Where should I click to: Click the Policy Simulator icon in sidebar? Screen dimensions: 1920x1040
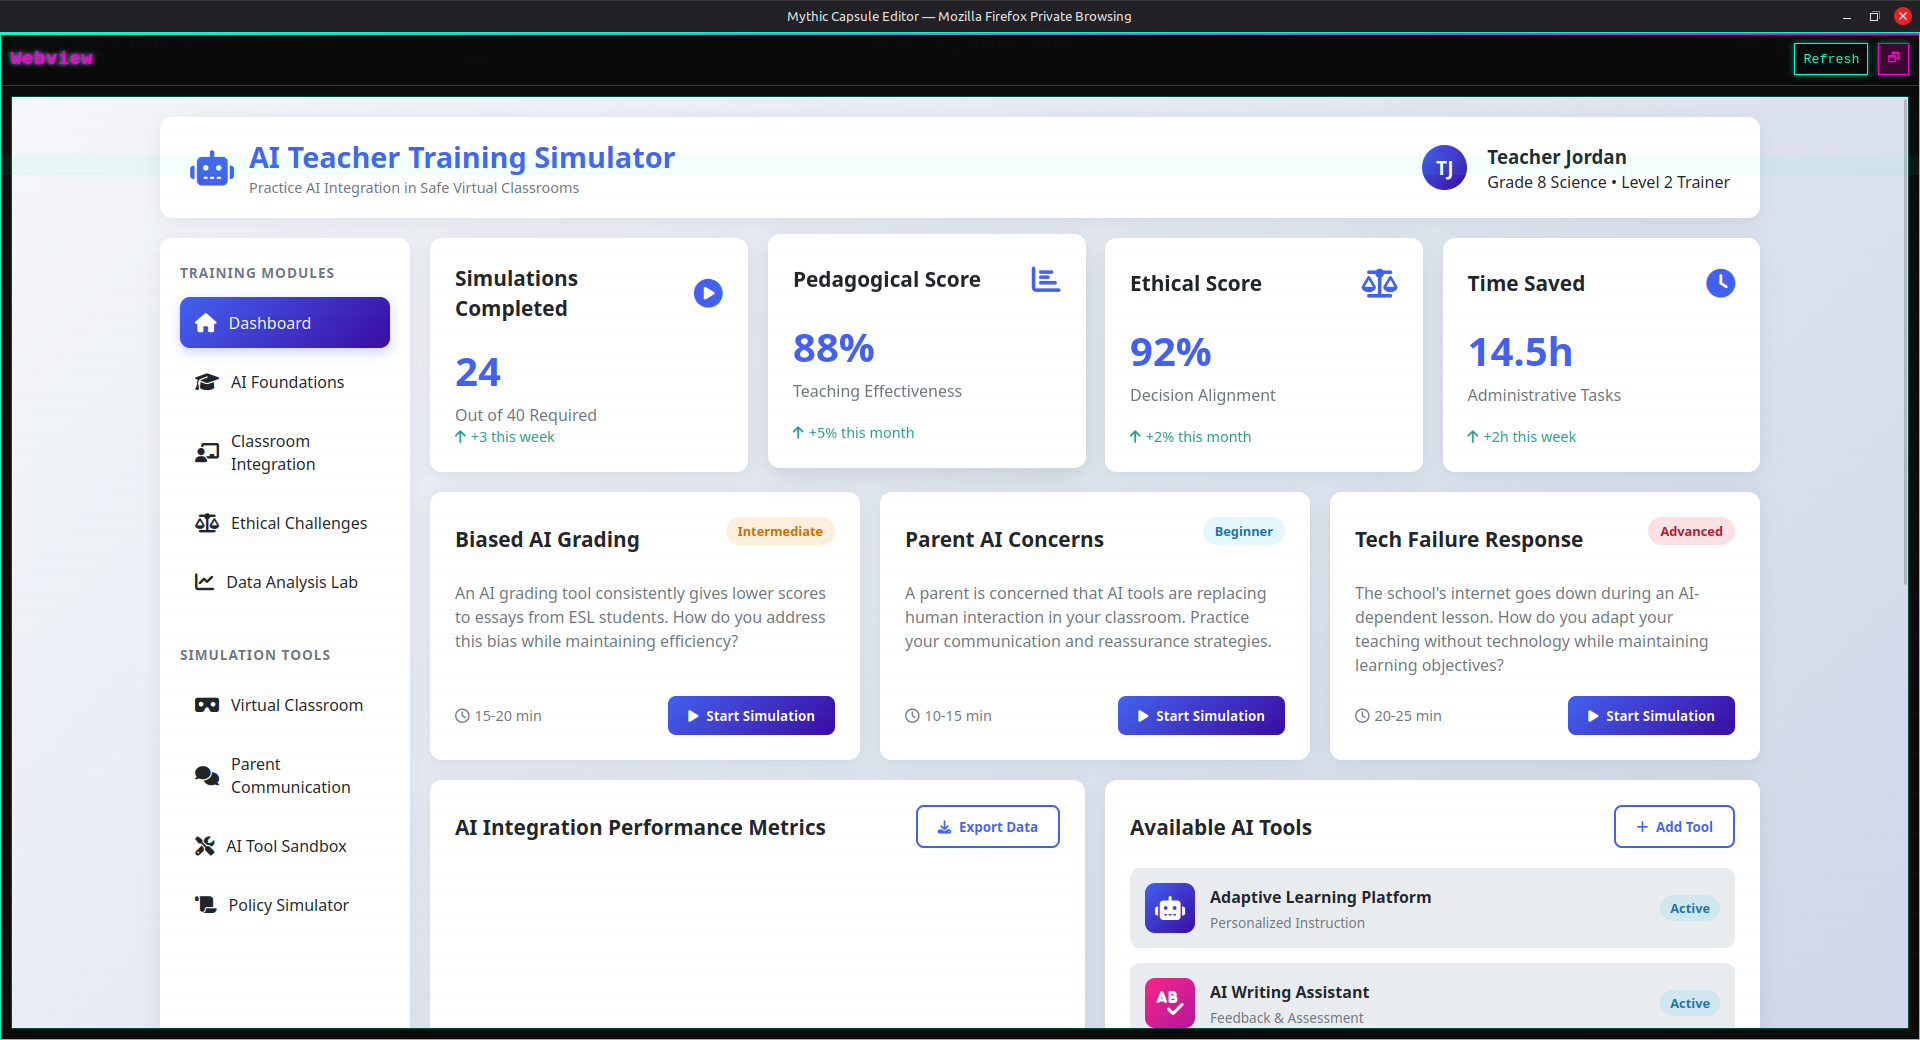tap(206, 905)
